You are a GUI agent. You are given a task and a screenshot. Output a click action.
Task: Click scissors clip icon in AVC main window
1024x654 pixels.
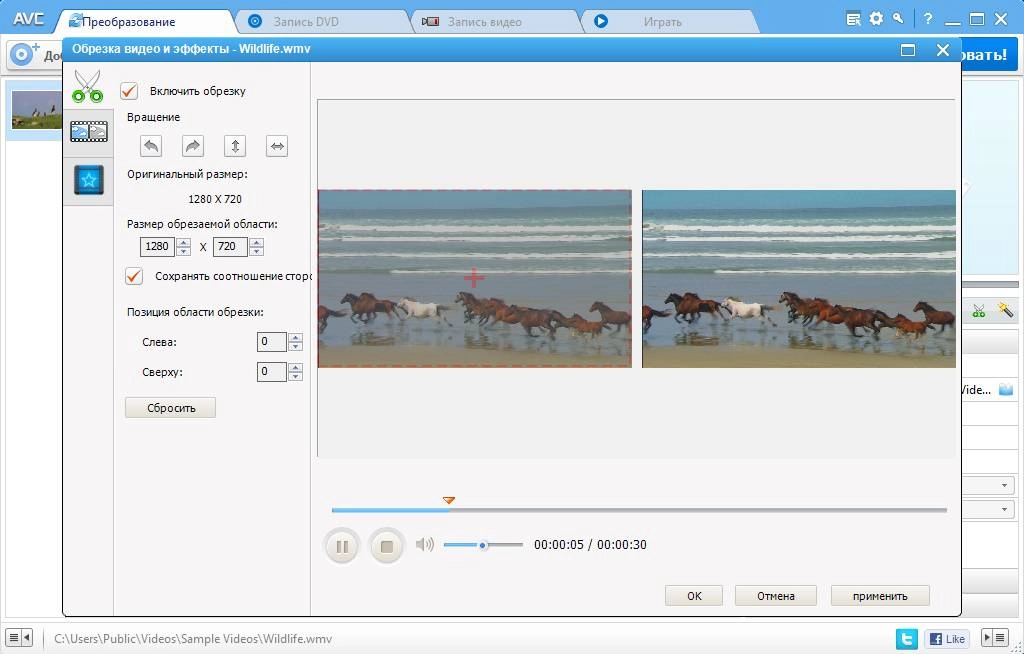pos(978,310)
